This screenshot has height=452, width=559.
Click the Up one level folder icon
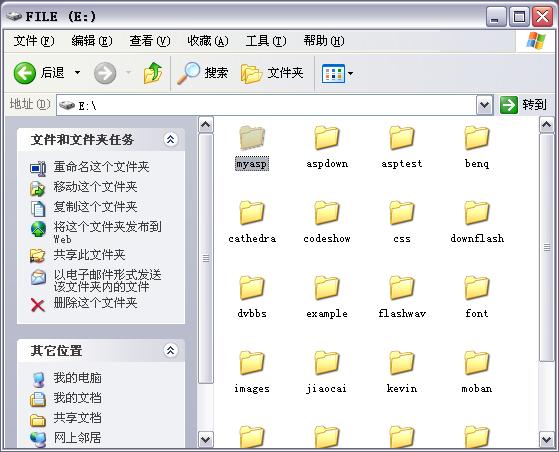[x=153, y=73]
